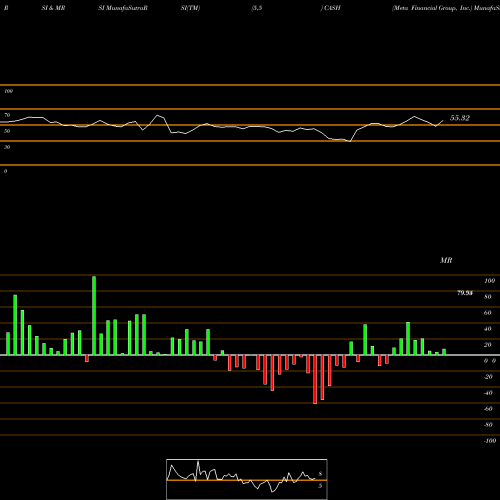The height and width of the screenshot is (500, 500).
Task: Click the CASH ticker symbol in header
Action: click(x=332, y=8)
